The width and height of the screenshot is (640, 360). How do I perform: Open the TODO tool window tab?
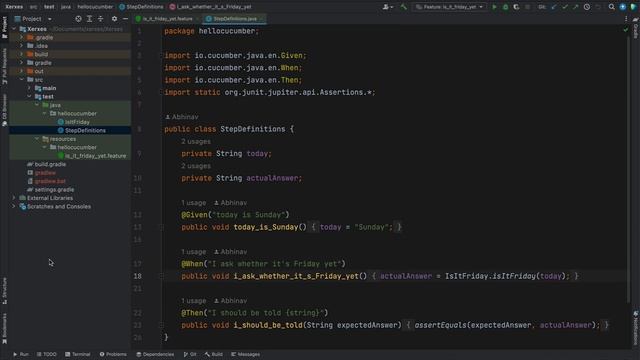(47, 354)
